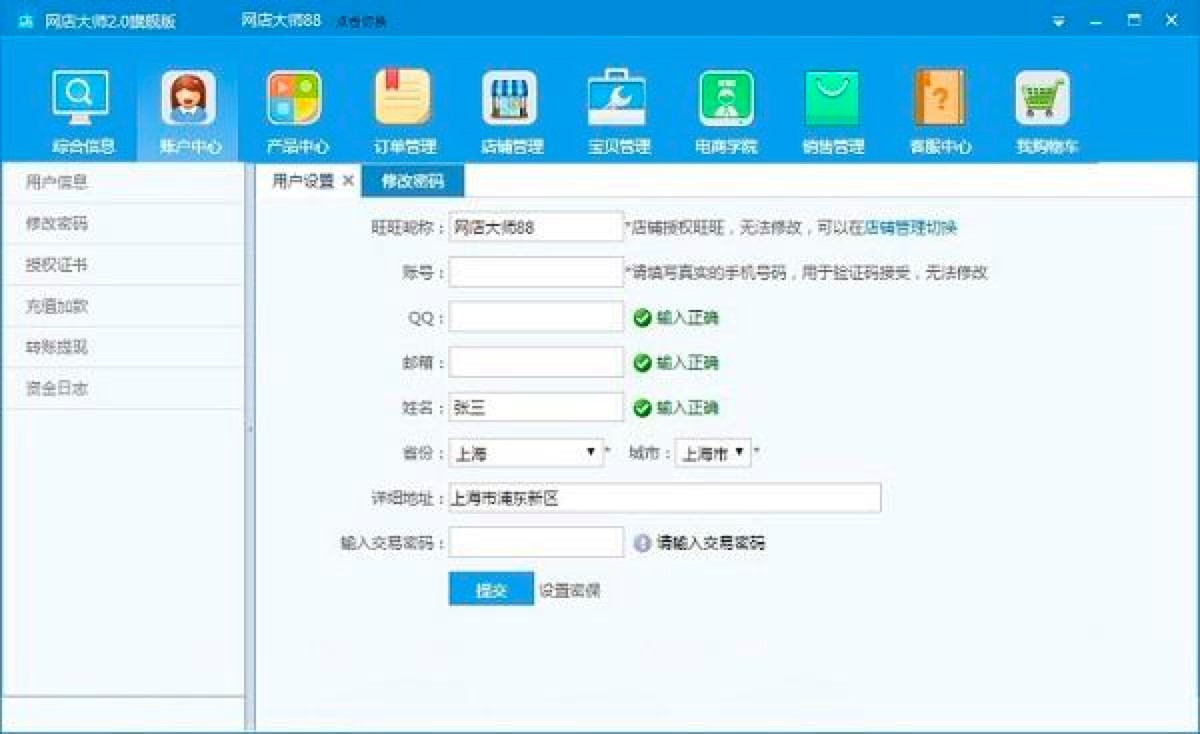Switch to the 修改密码 tab

pyautogui.click(x=414, y=182)
